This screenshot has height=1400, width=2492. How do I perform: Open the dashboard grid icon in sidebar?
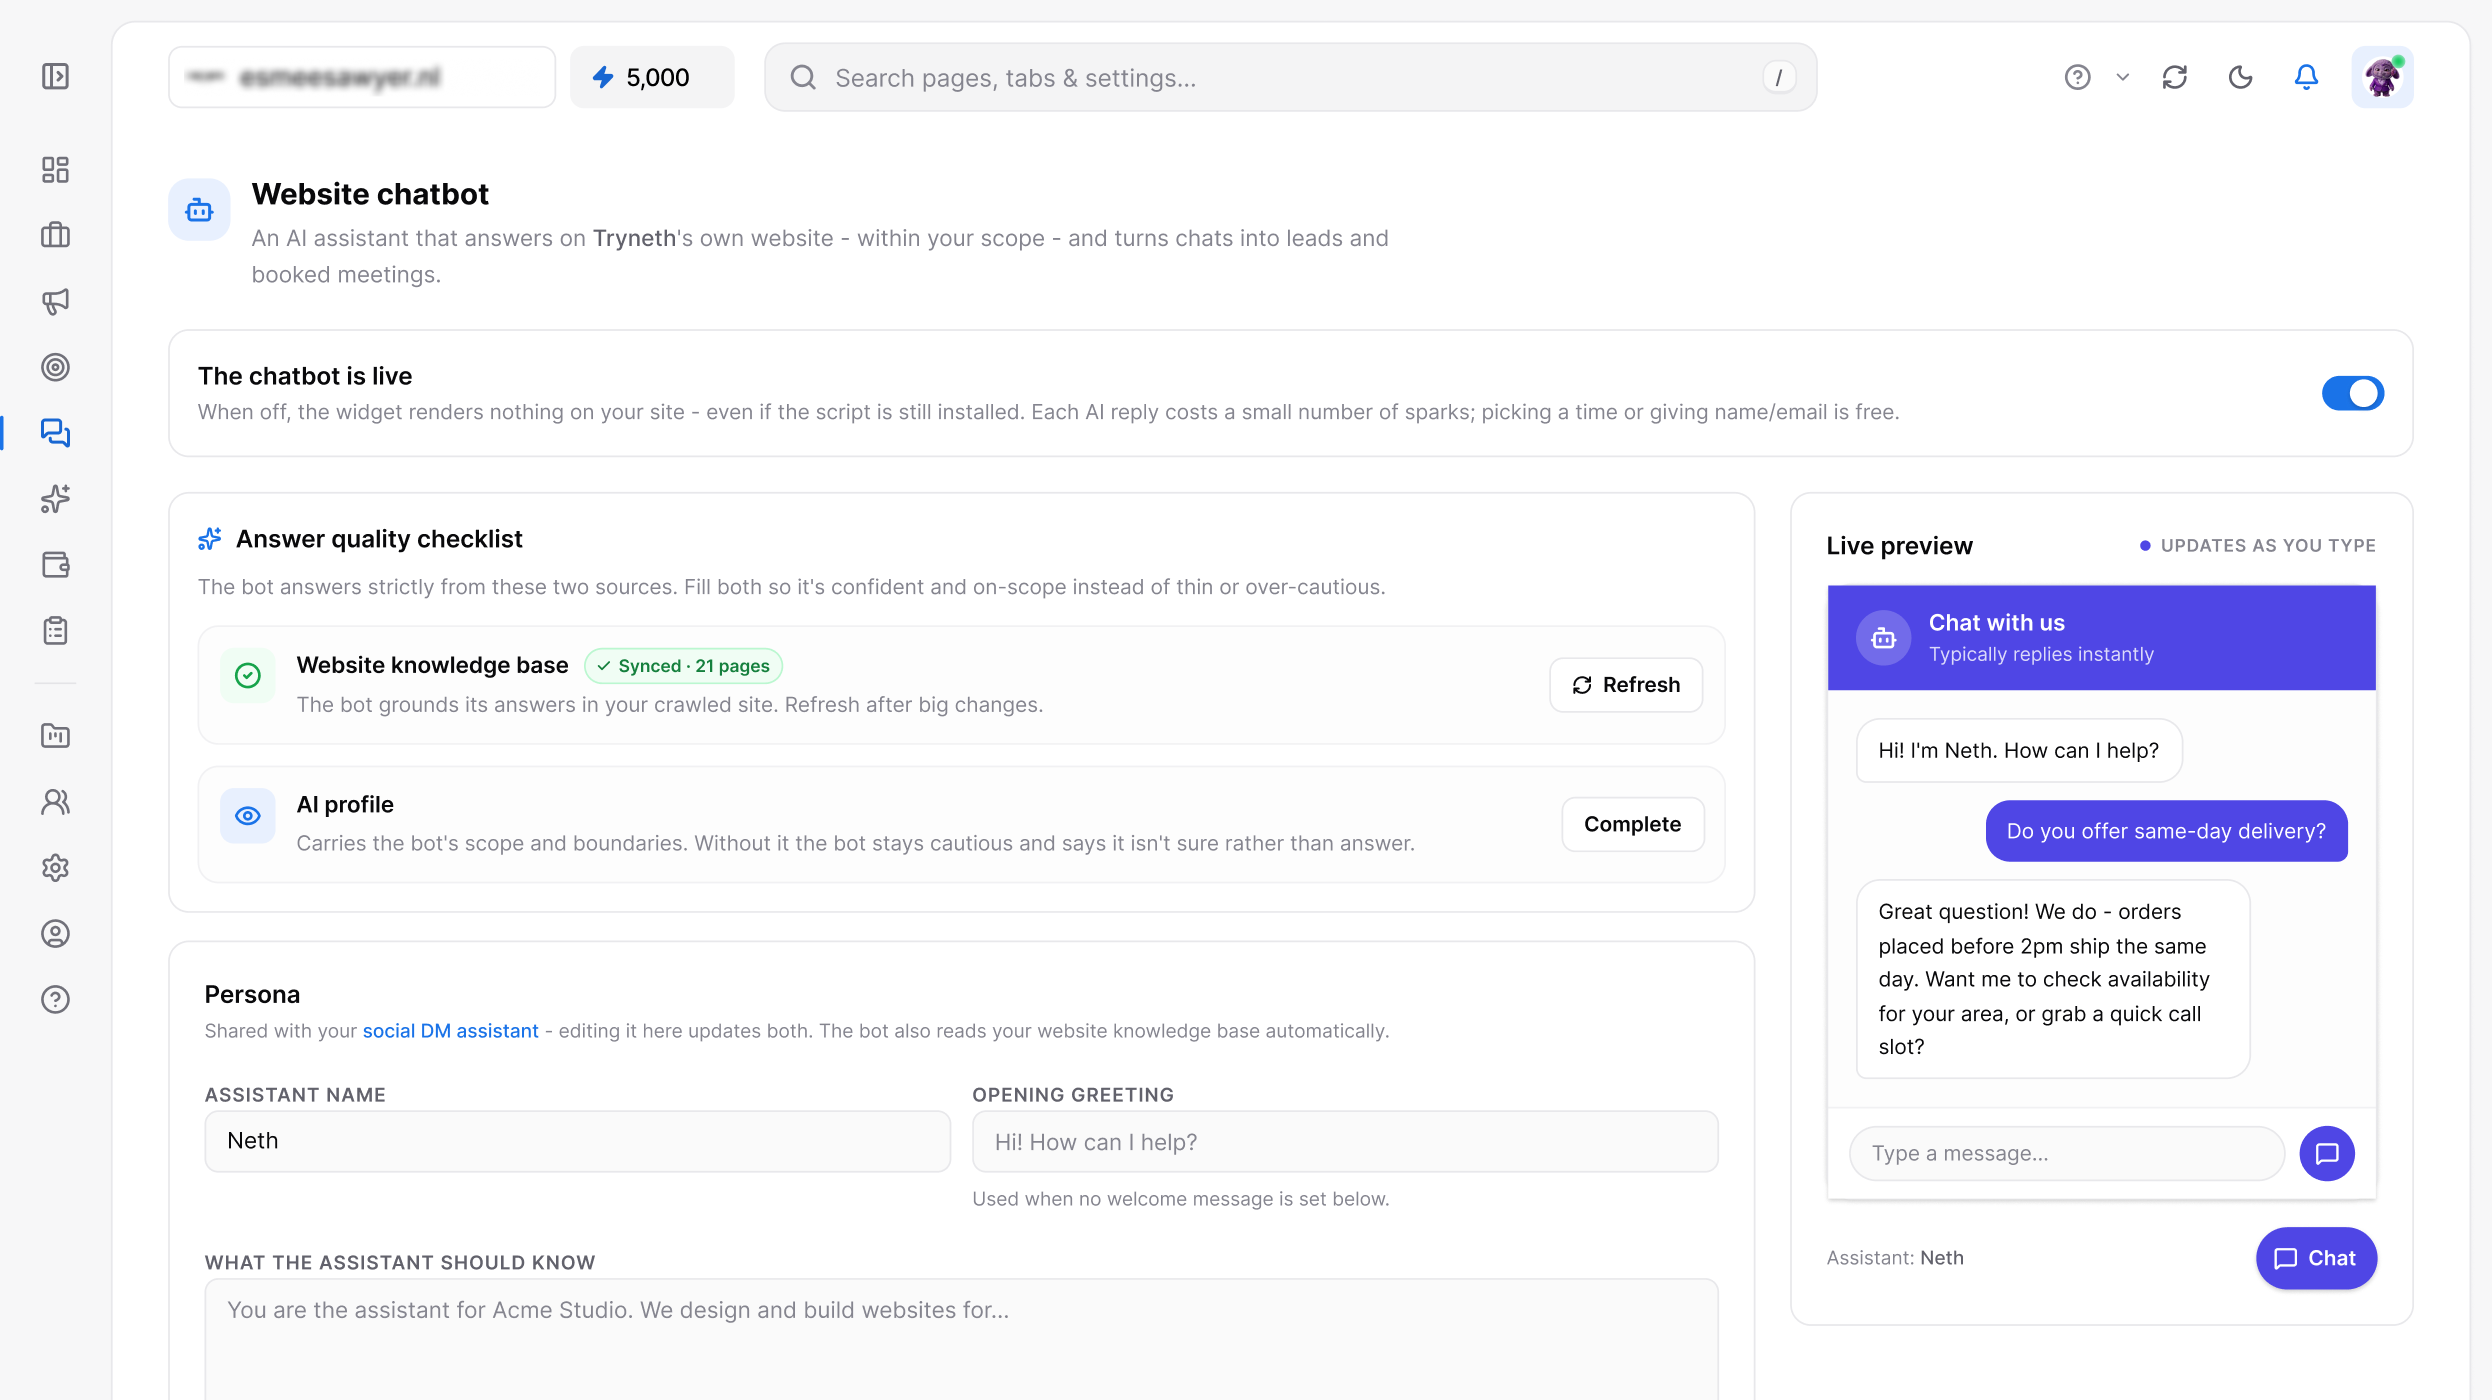pyautogui.click(x=55, y=169)
